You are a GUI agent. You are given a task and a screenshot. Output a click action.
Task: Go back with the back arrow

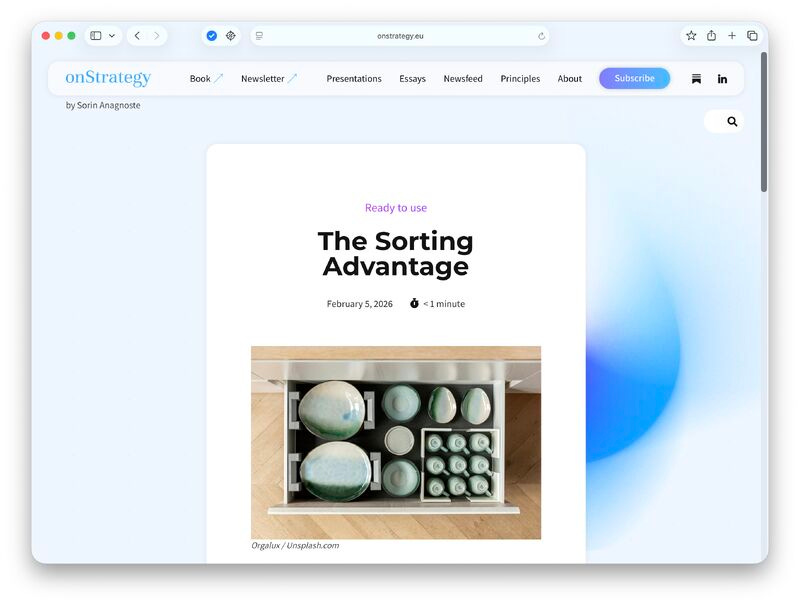tap(137, 36)
